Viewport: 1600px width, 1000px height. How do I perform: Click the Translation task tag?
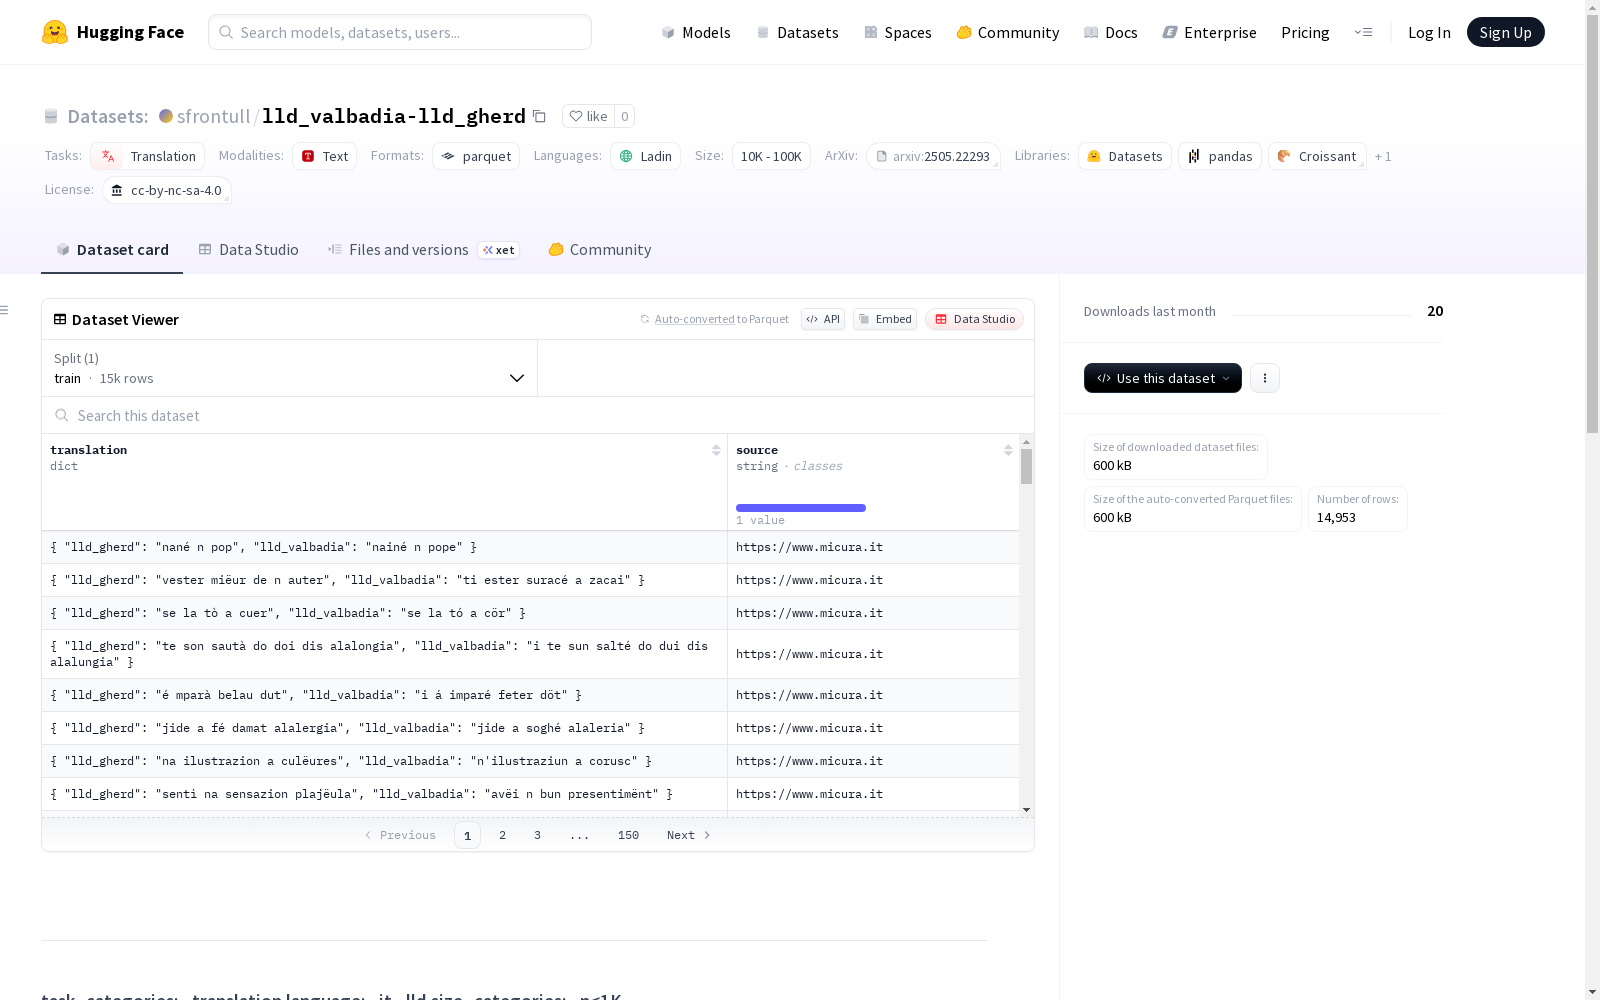coord(148,156)
